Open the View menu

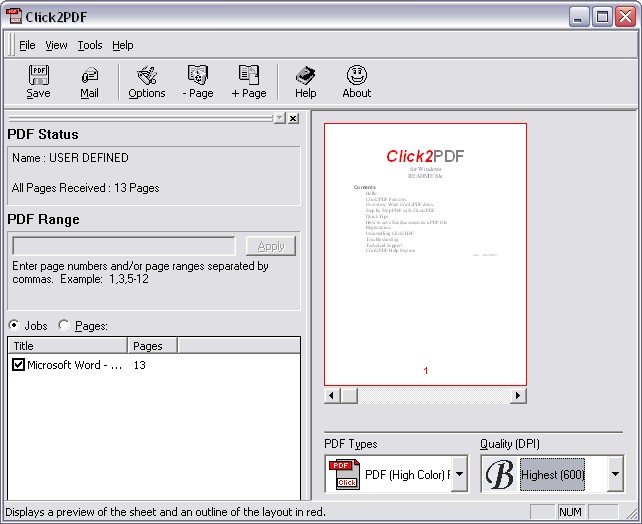click(x=56, y=45)
